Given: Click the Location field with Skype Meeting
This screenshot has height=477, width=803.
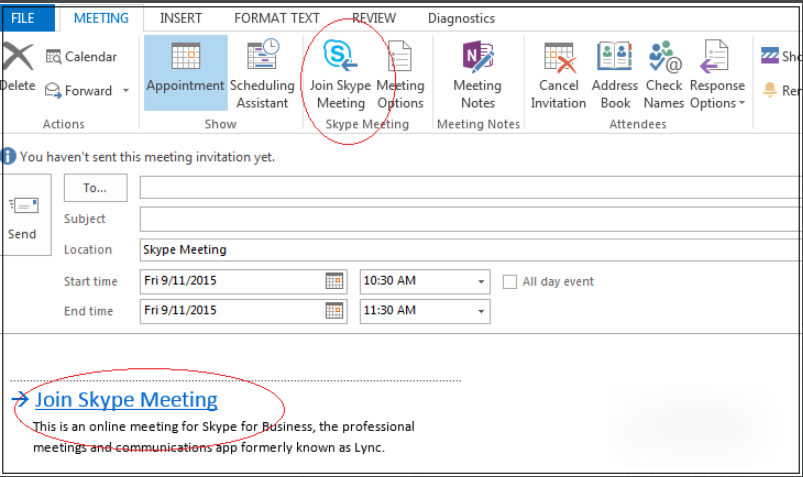Looking at the screenshot, I should pyautogui.click(x=471, y=250).
